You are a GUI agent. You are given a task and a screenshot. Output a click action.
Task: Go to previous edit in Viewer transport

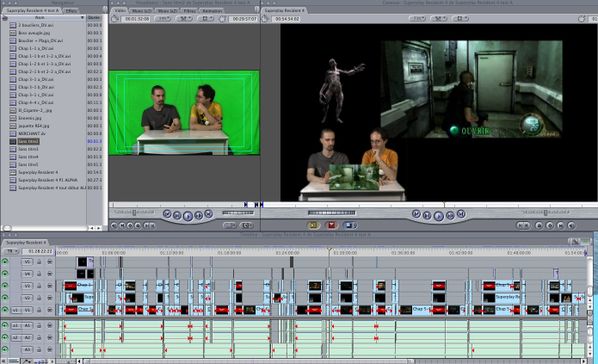[x=167, y=214]
